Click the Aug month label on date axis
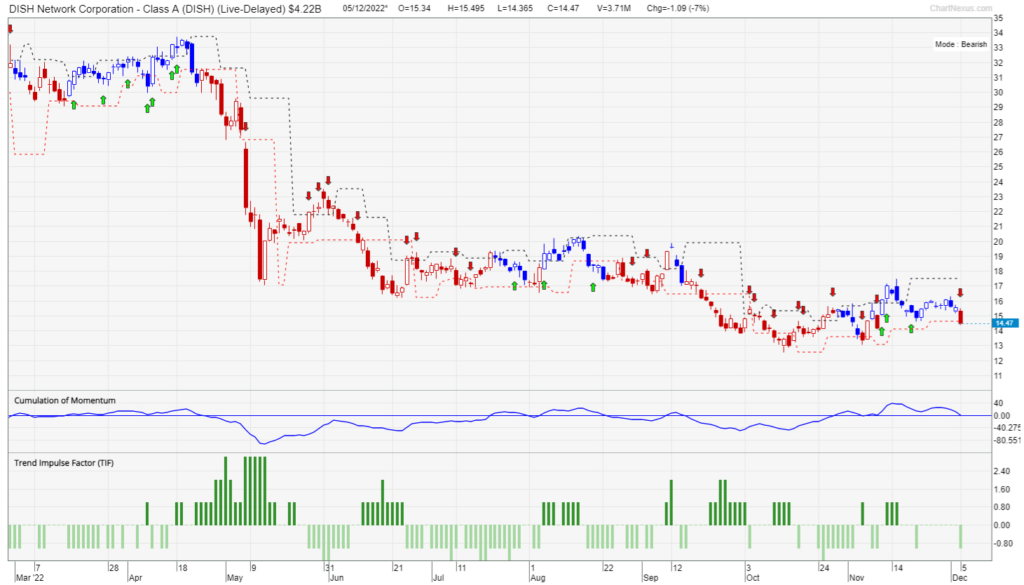Image resolution: width=1024 pixels, height=585 pixels. click(537, 578)
